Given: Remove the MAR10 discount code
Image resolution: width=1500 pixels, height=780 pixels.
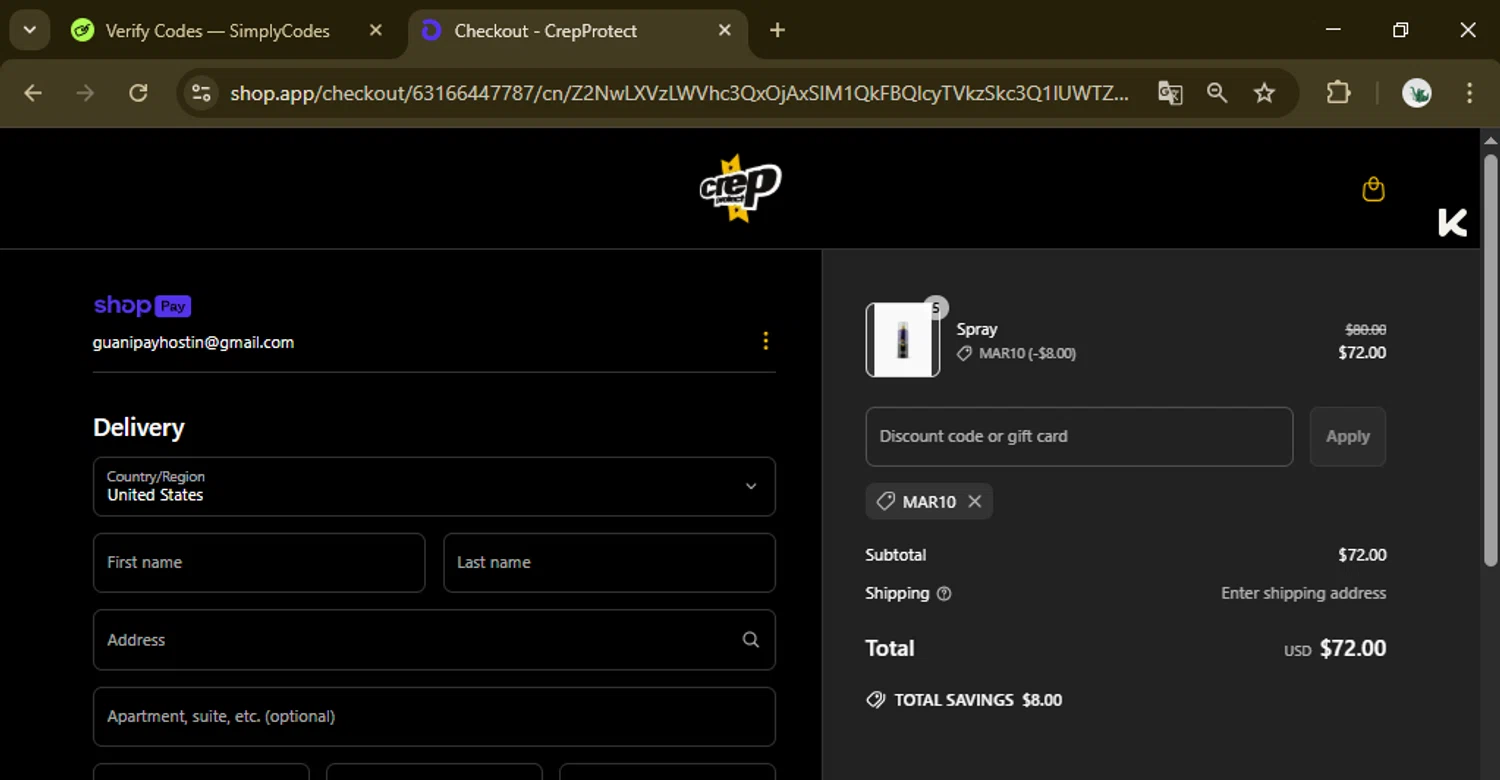Looking at the screenshot, I should [975, 502].
